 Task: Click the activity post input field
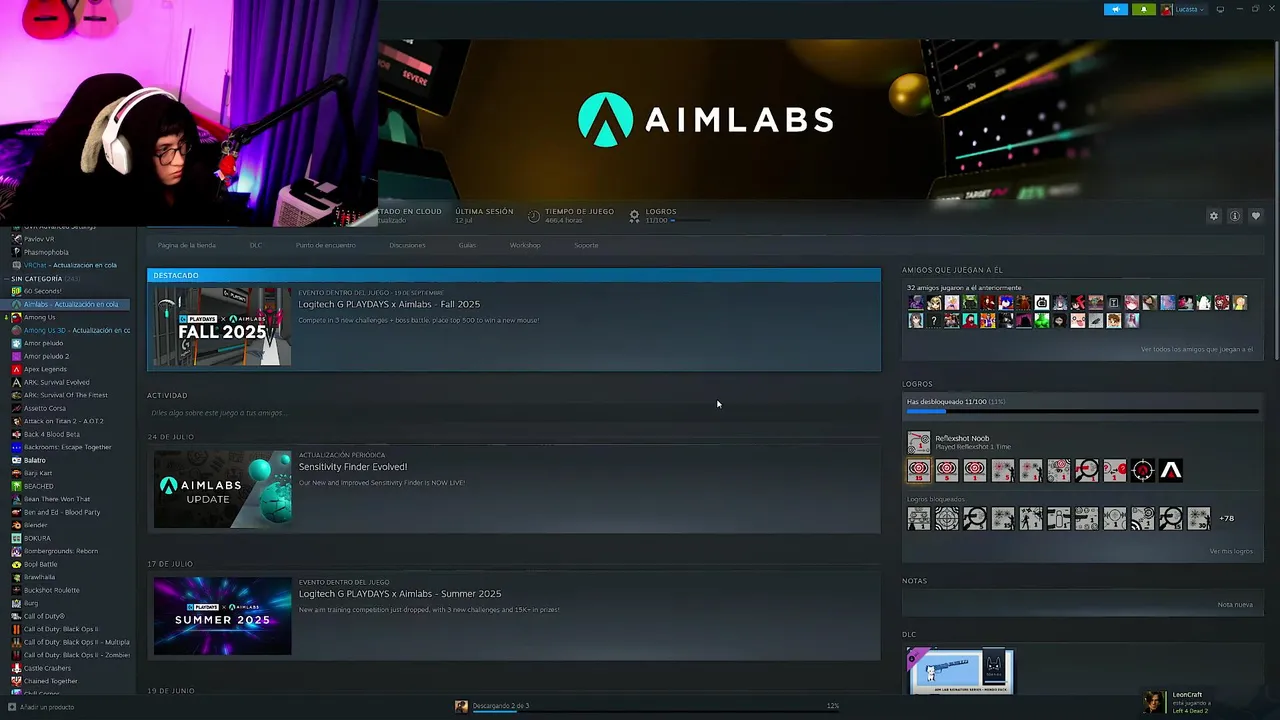click(x=514, y=413)
